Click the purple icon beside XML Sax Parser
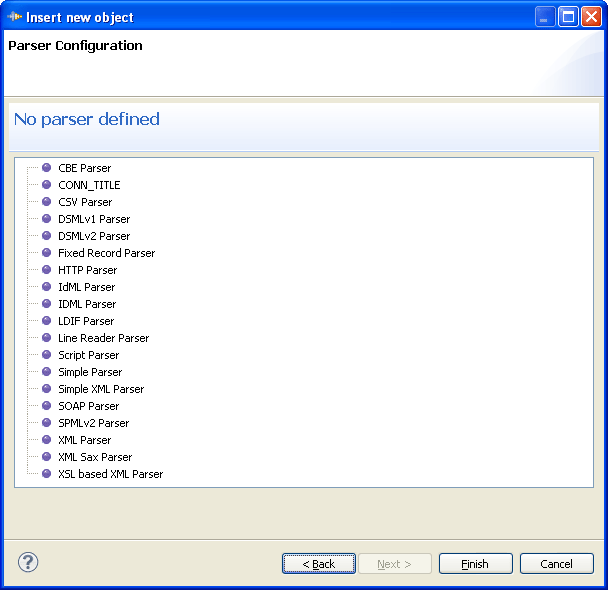This screenshot has height=590, width=608. (x=47, y=457)
